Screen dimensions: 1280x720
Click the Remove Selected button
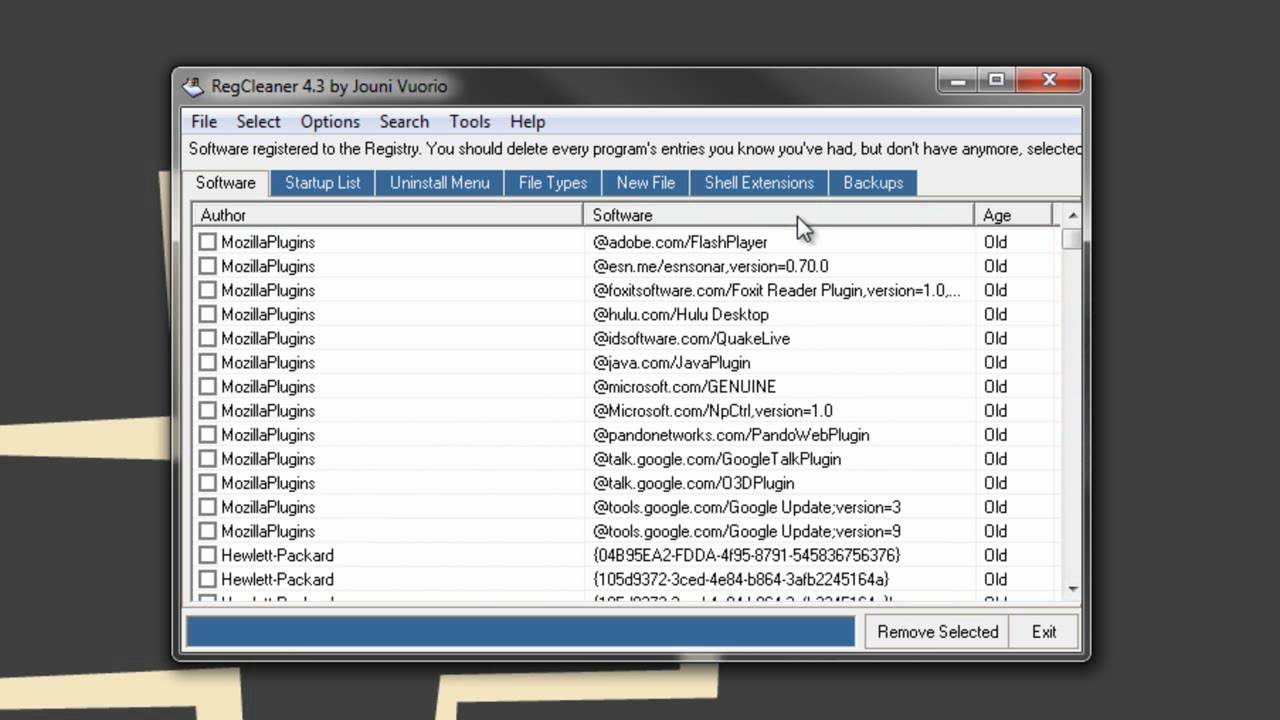coord(938,632)
